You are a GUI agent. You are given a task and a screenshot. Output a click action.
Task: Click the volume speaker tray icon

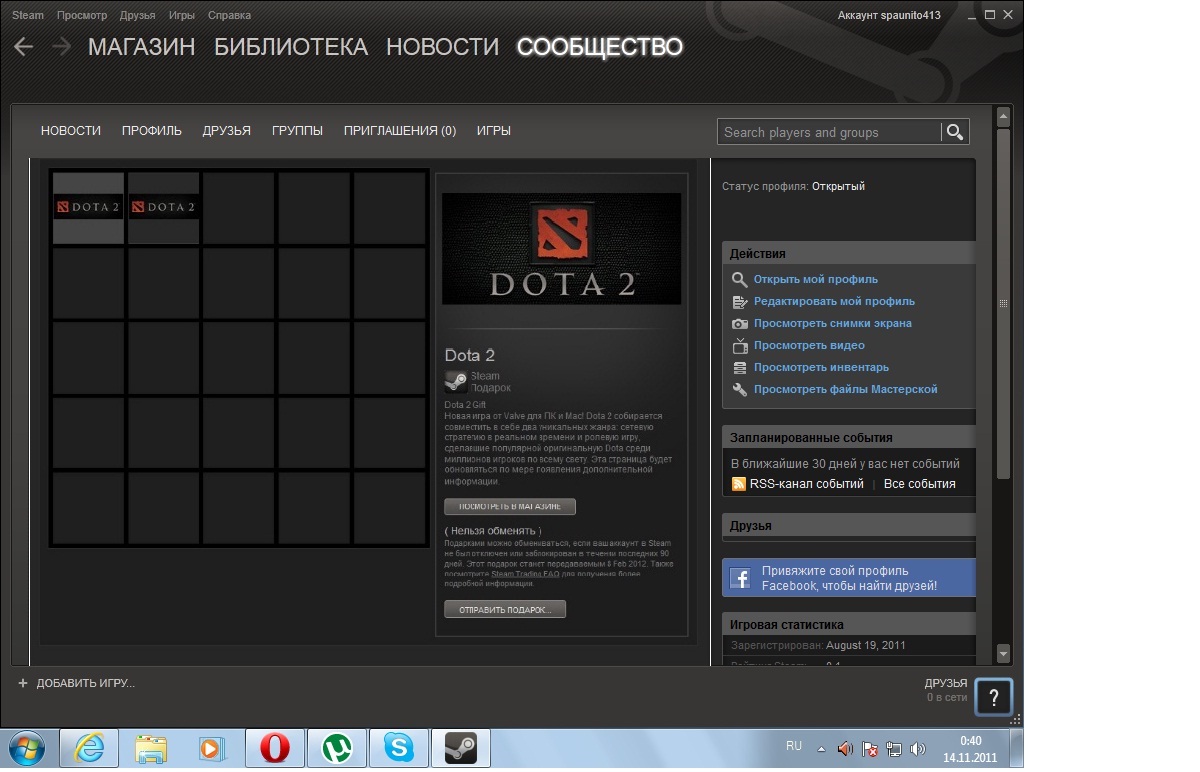tap(918, 748)
